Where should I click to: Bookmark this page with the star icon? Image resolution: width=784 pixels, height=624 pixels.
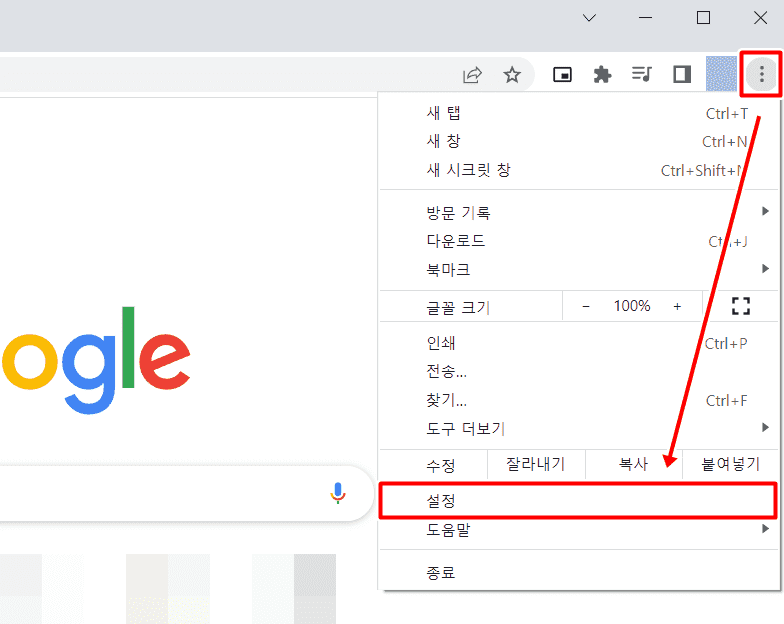tap(512, 75)
